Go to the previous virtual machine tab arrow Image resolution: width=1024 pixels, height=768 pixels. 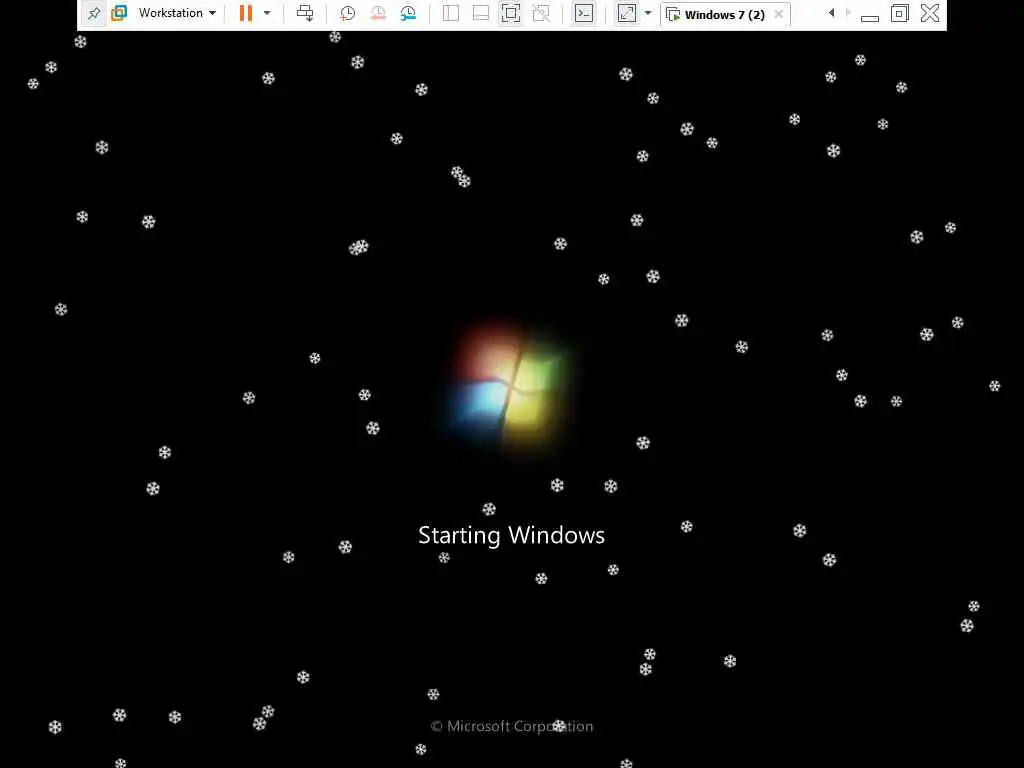coord(831,13)
